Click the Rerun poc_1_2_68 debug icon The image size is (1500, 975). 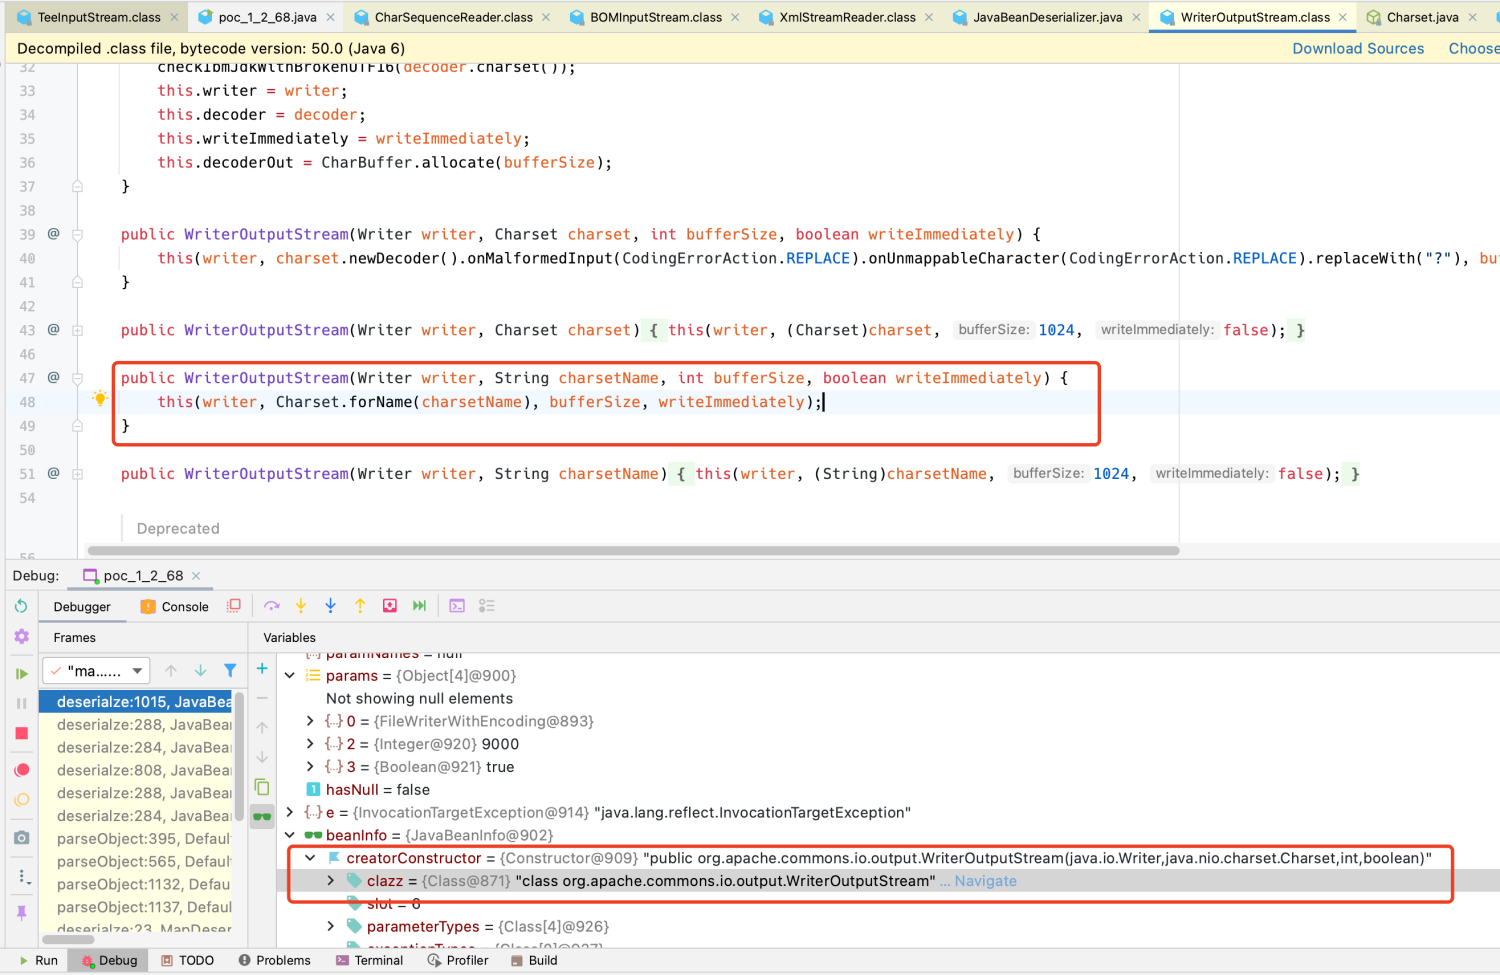coord(21,606)
